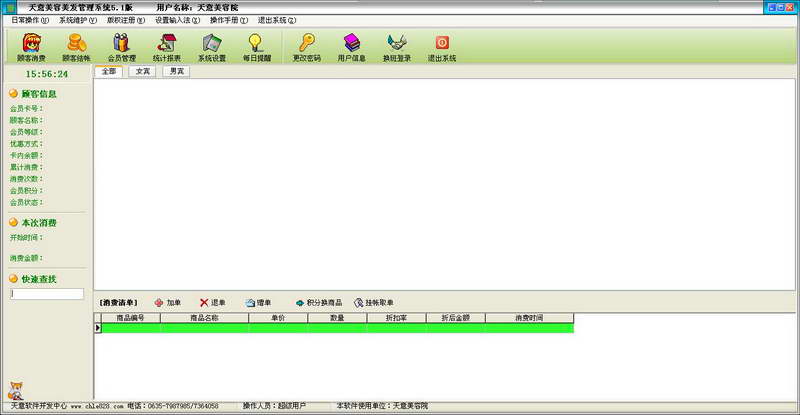Click the 顾客结帐 coins icon
Viewport: 800px width, 415px height.
[76, 47]
